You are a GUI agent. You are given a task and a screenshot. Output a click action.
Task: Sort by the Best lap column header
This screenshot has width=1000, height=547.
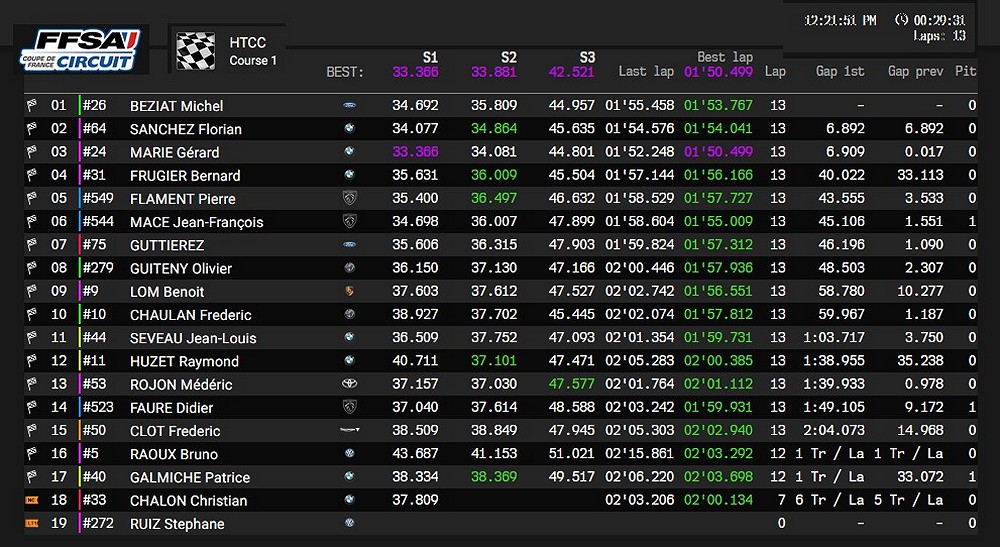click(x=725, y=57)
